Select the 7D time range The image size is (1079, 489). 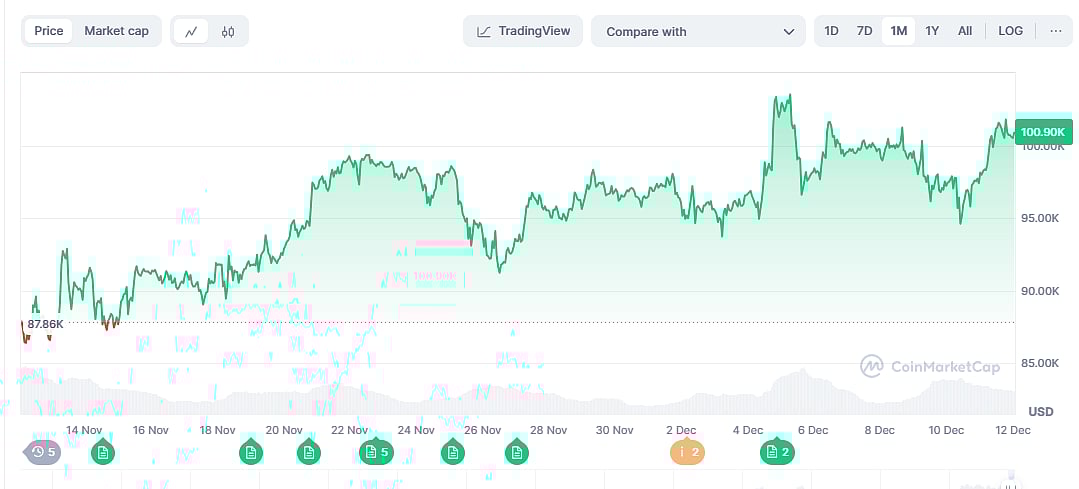pos(864,31)
